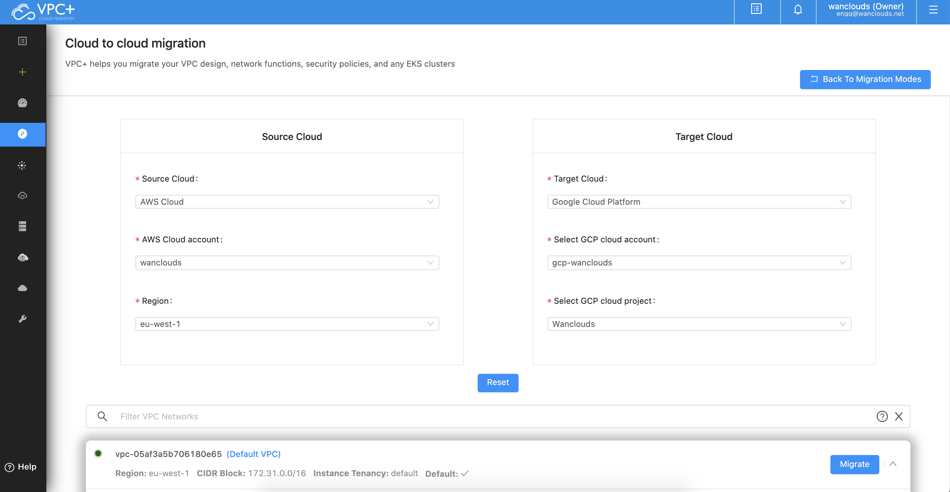950x492 pixels.
Task: Open the notifications bell
Action: 798,10
